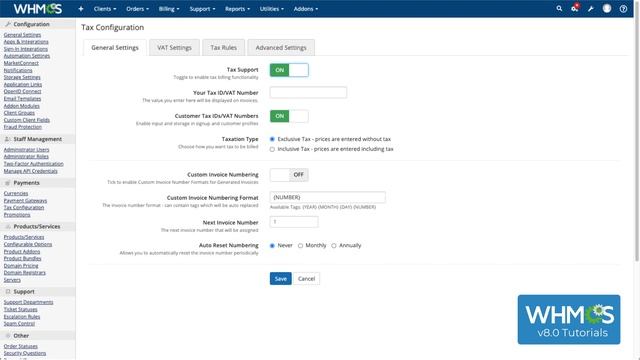This screenshot has height=360, width=640.
Task: Choose Annually for Auto Reset Numbering
Action: click(334, 246)
